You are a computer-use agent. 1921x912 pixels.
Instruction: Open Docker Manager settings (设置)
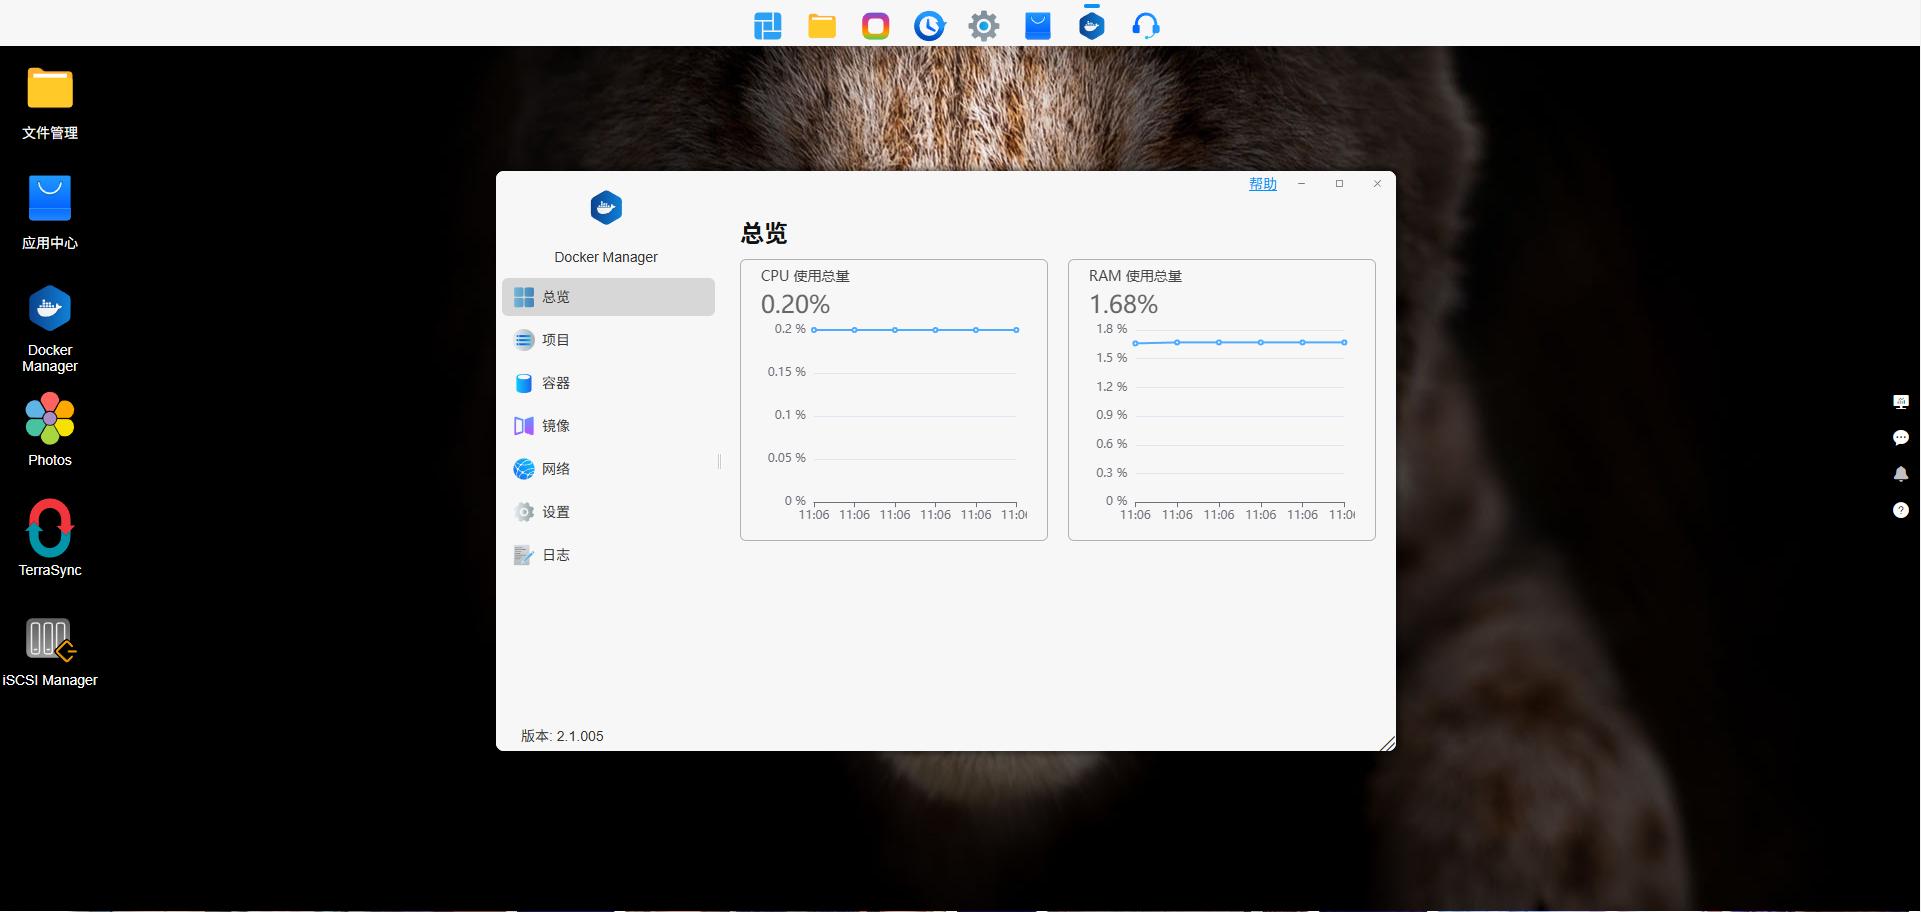coord(556,511)
